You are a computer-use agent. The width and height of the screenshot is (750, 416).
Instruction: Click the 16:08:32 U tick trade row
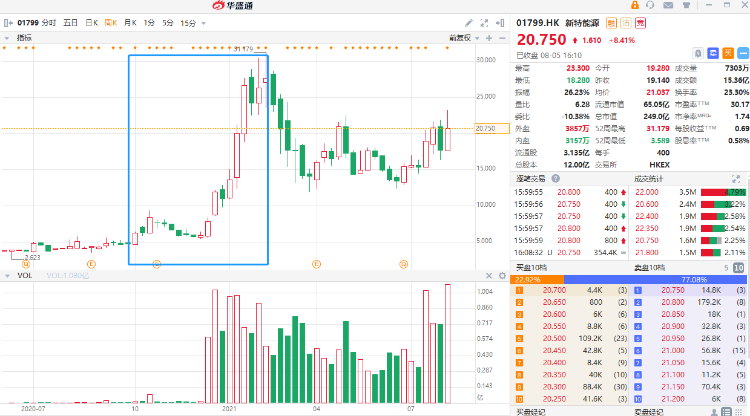(x=570, y=252)
